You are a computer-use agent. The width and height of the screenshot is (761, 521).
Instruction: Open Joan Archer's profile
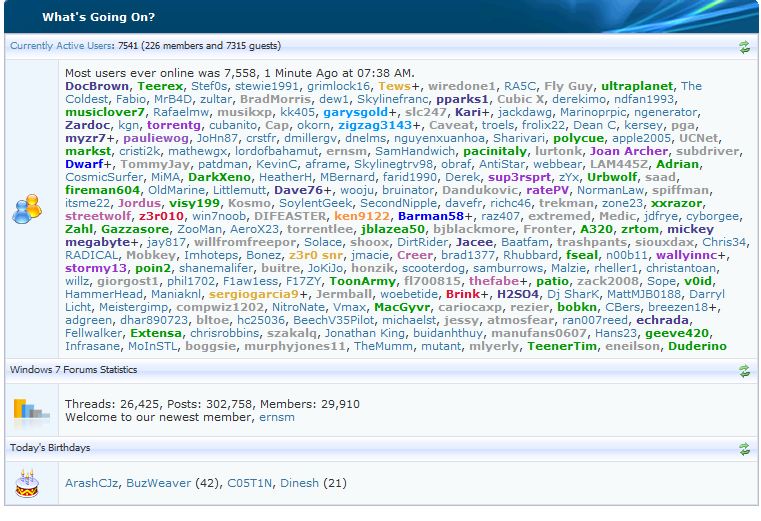pyautogui.click(x=629, y=151)
